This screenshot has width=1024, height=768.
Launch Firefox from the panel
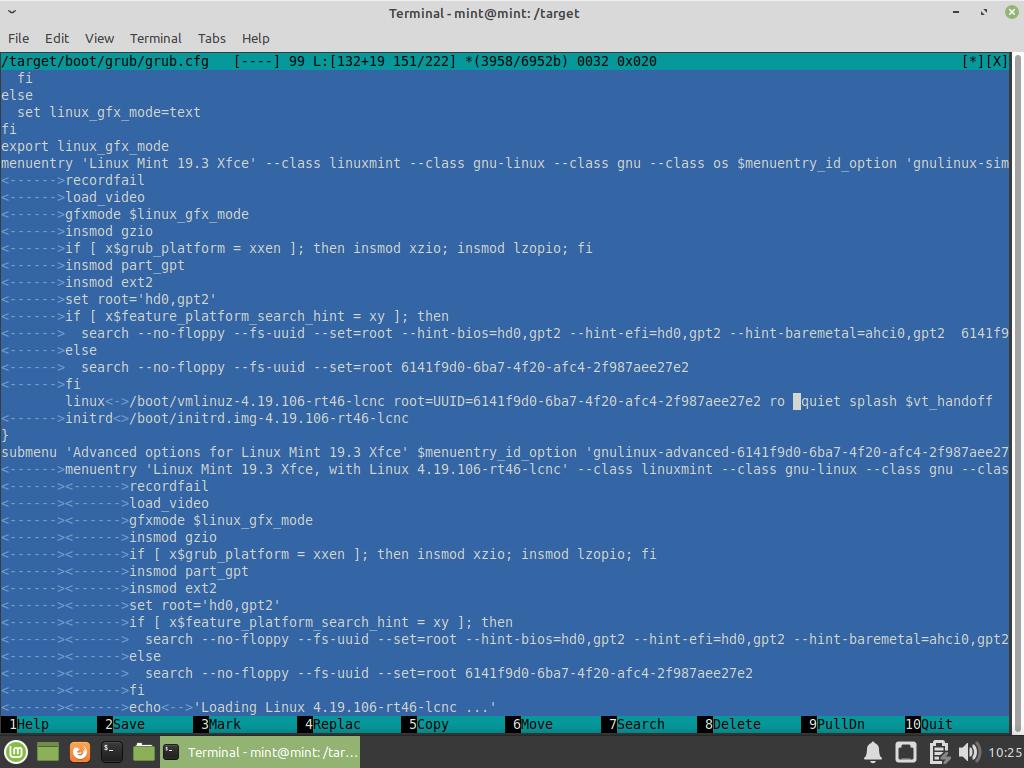pyautogui.click(x=80, y=752)
